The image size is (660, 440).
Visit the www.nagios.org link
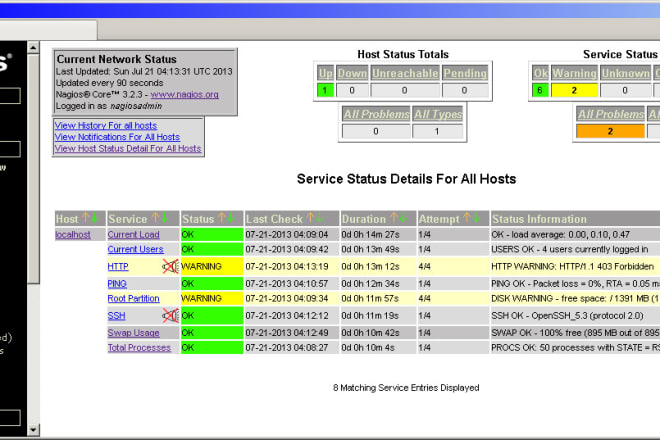(184, 94)
